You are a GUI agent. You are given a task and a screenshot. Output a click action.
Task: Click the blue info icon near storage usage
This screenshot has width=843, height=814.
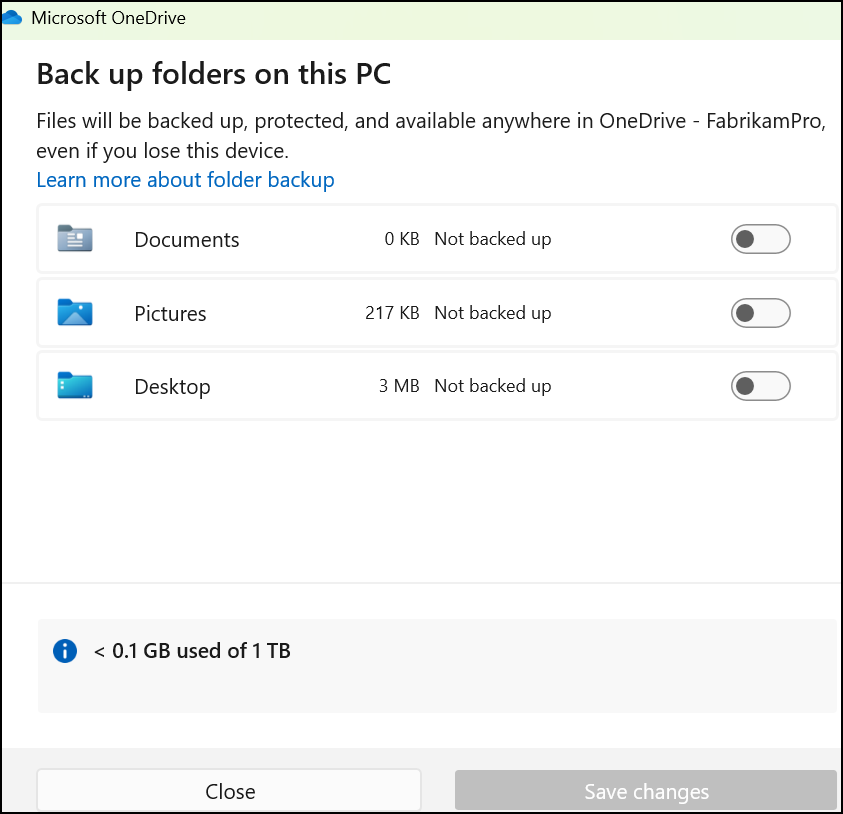64,650
